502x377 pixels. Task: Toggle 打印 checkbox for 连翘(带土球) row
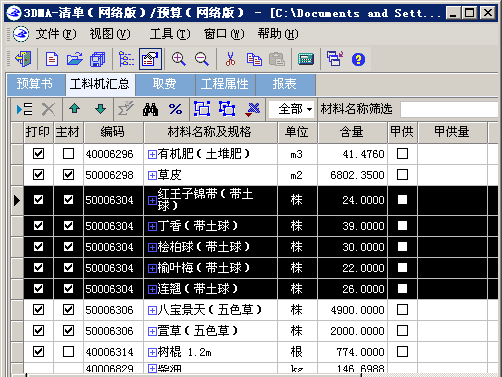pyautogui.click(x=38, y=288)
